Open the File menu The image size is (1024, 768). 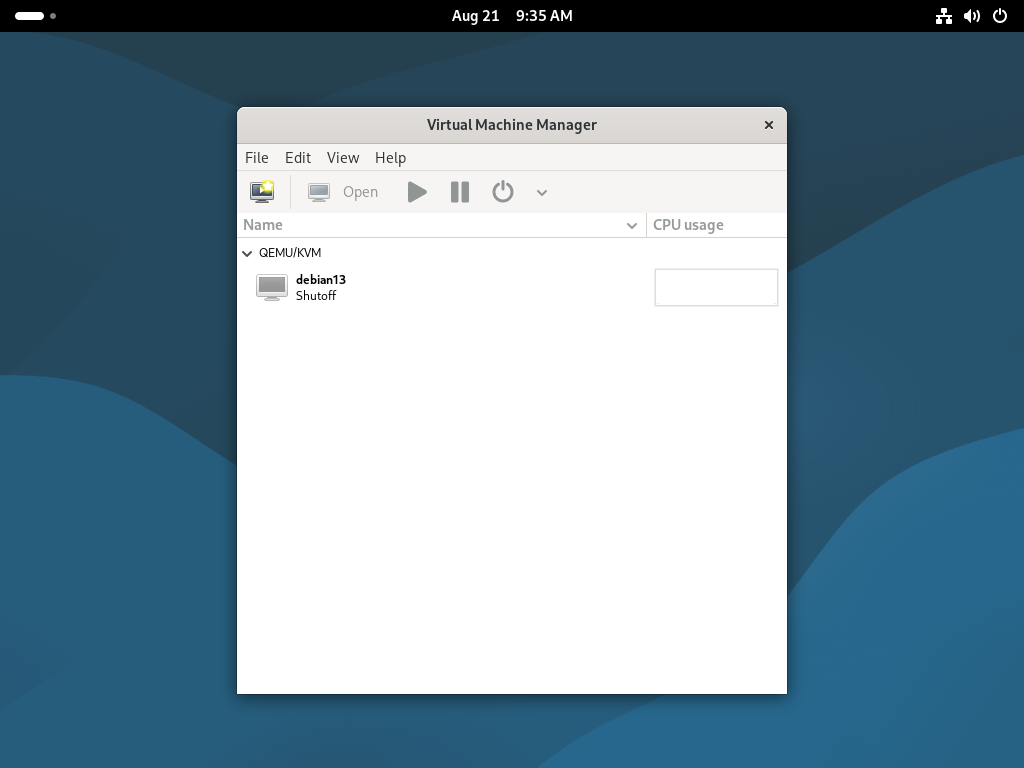click(x=256, y=158)
